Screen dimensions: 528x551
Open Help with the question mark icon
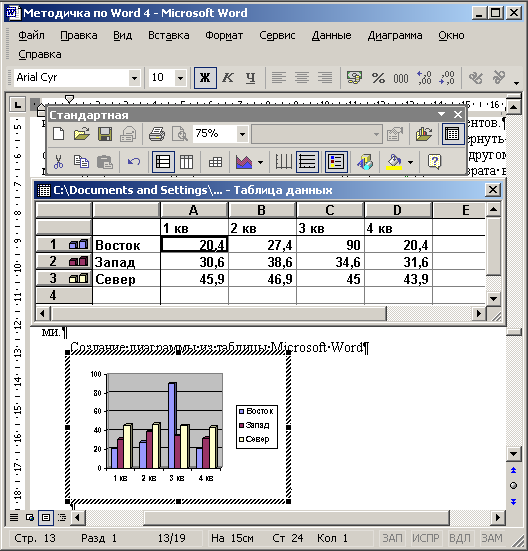click(x=435, y=162)
